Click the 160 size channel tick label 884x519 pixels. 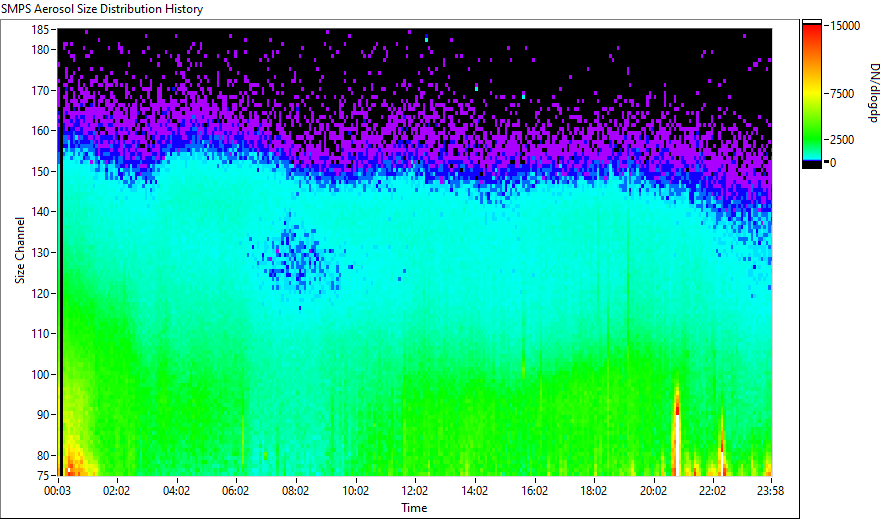click(x=39, y=131)
